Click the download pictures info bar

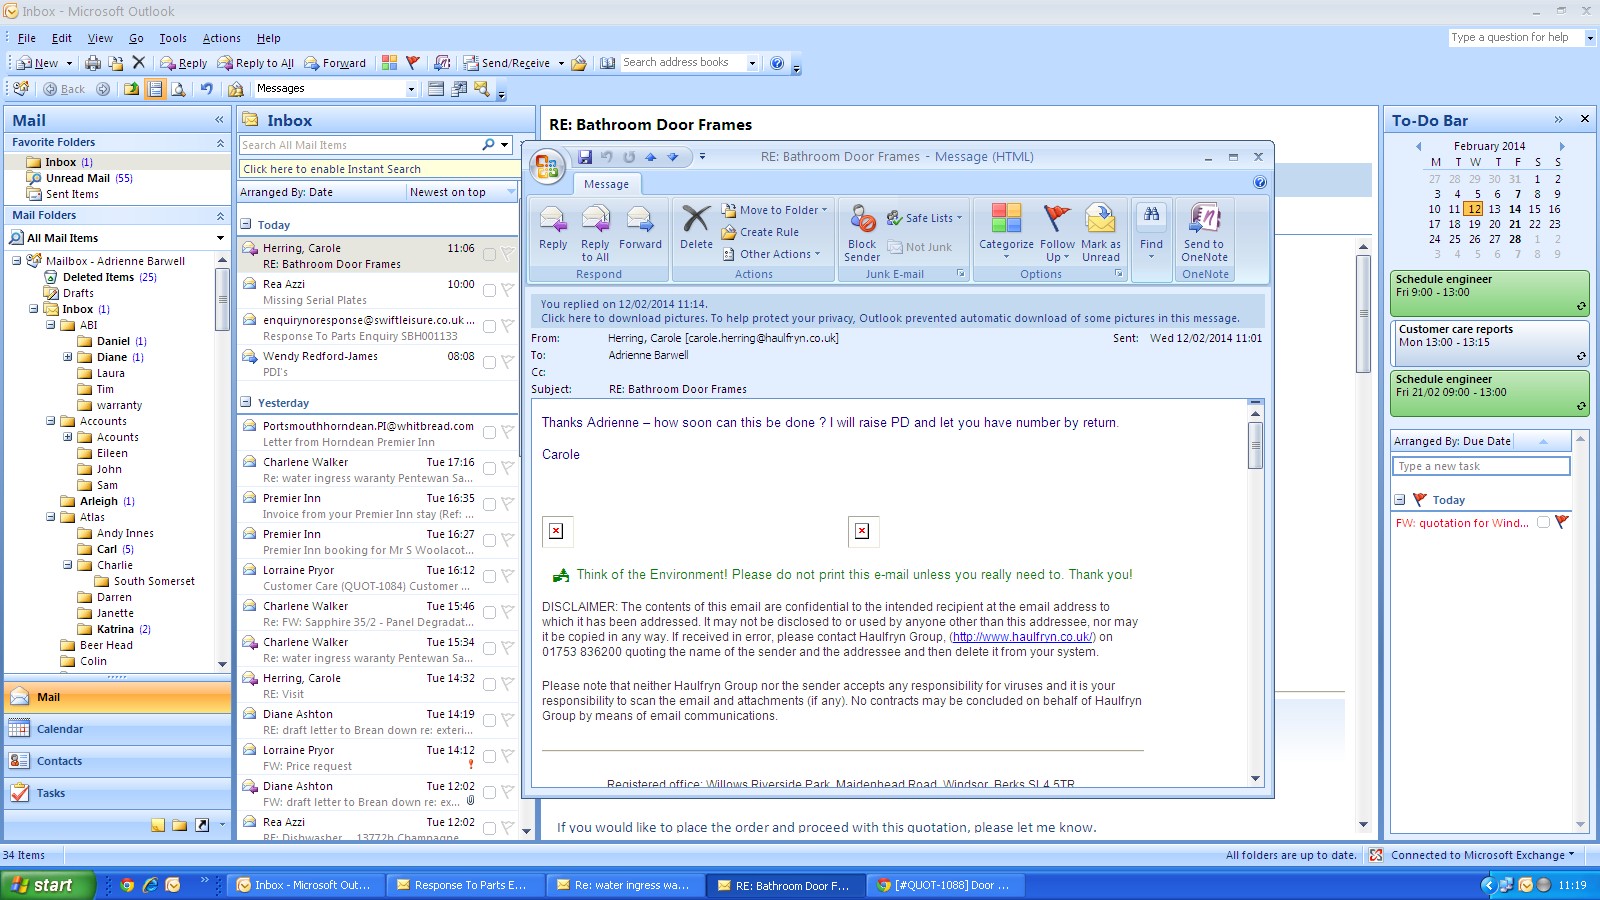890,318
